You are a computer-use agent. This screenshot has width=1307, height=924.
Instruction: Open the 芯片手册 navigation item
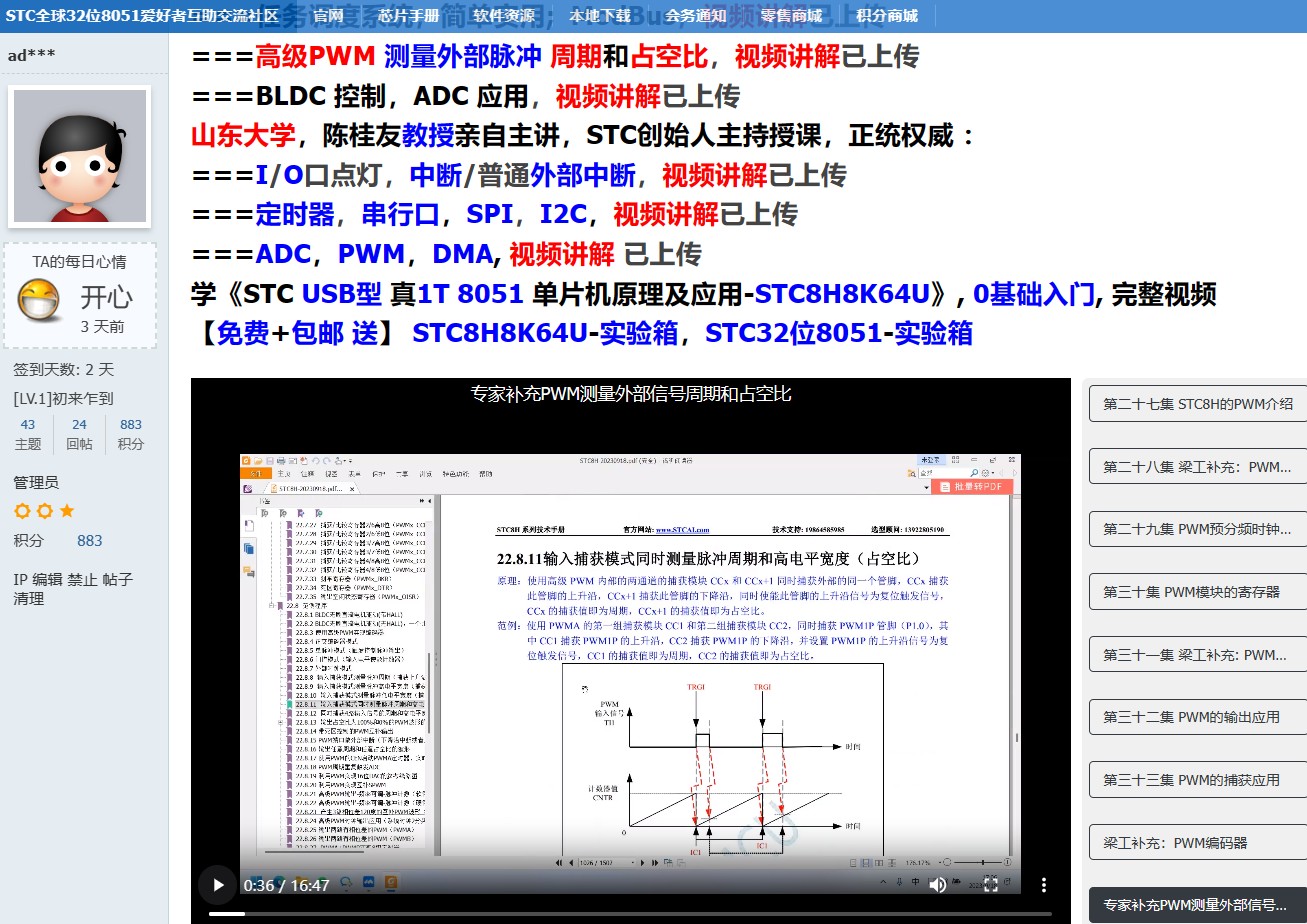point(408,16)
